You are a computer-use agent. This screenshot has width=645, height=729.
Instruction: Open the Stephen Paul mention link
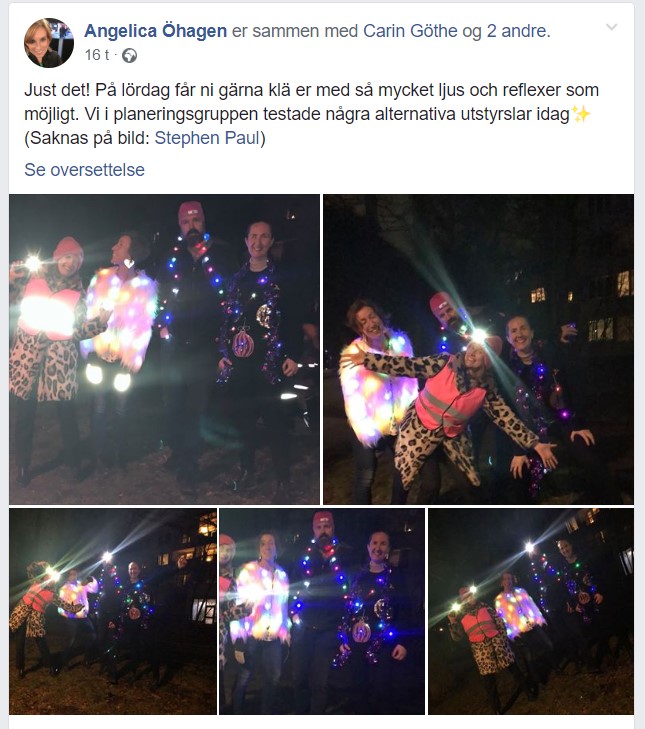point(207,138)
